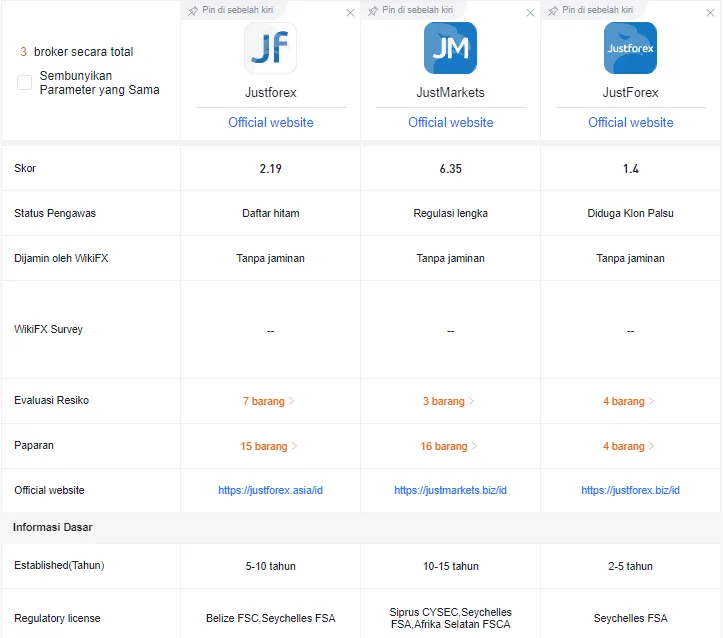The height and width of the screenshot is (638, 723).
Task: Click Siprus CYSEC,Seychelles FSA license cell
Action: 450,618
